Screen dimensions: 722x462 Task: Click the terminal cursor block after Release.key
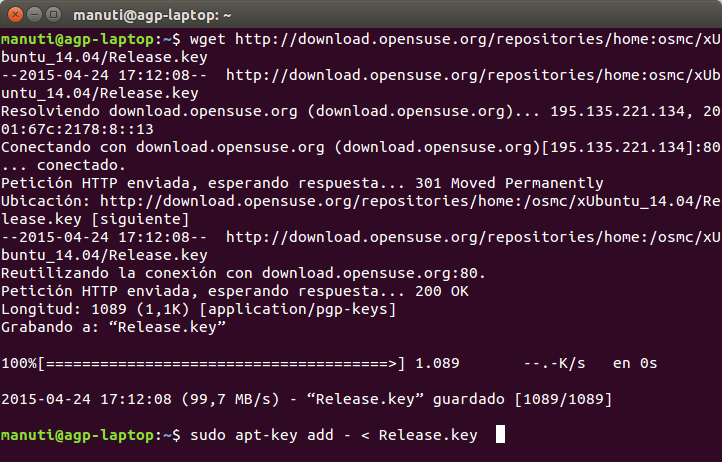[500, 435]
